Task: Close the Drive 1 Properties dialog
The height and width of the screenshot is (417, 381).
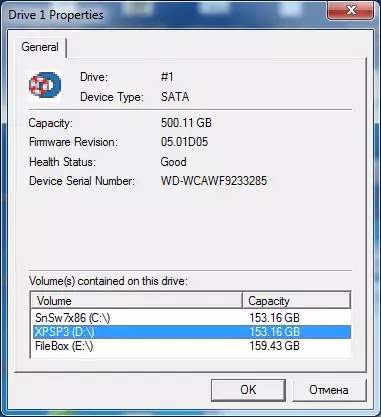Action: pos(351,10)
